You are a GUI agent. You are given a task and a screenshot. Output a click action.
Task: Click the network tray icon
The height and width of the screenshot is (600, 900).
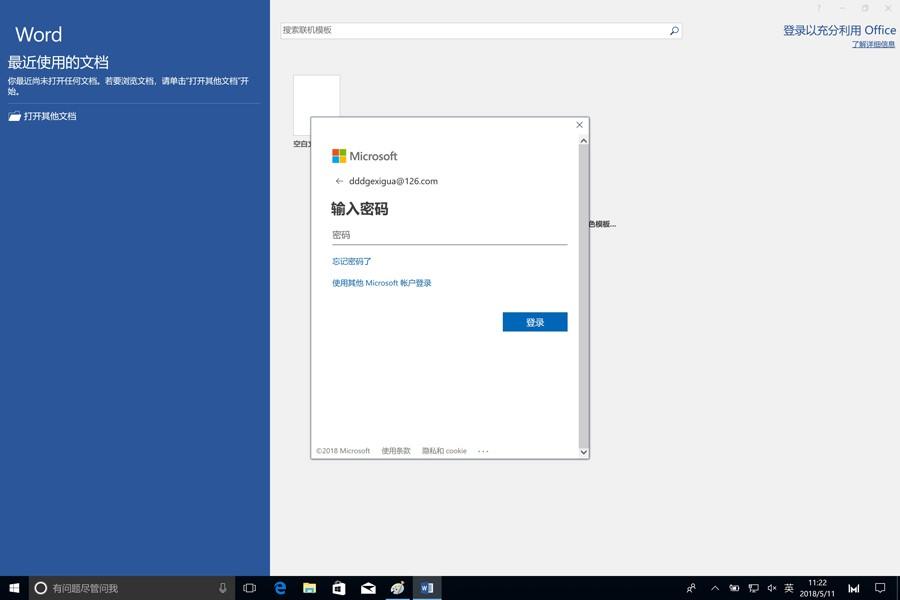click(x=754, y=588)
